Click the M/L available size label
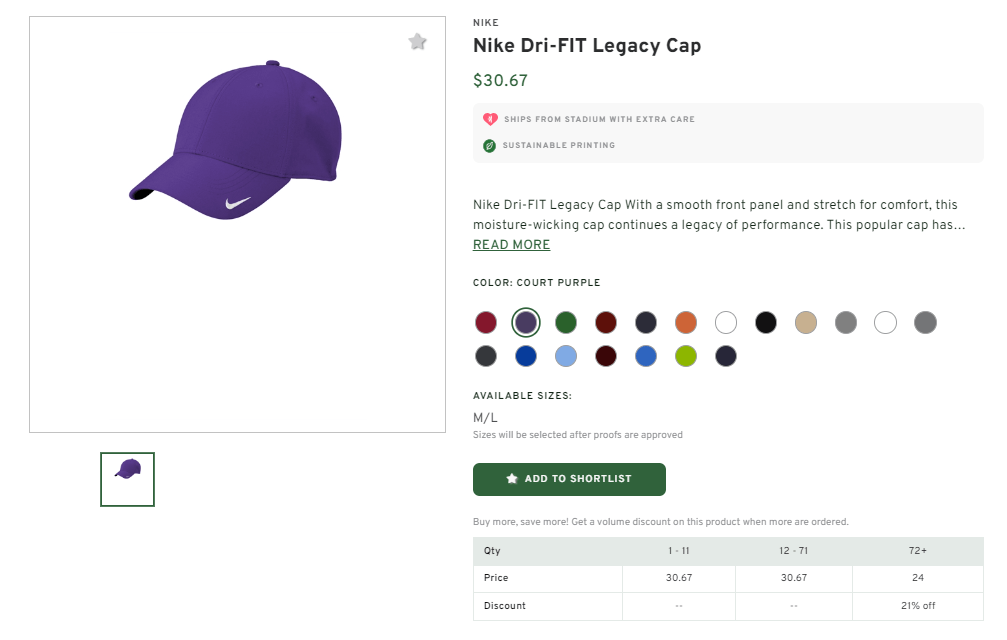Viewport: 1007px width, 640px height. 484,417
